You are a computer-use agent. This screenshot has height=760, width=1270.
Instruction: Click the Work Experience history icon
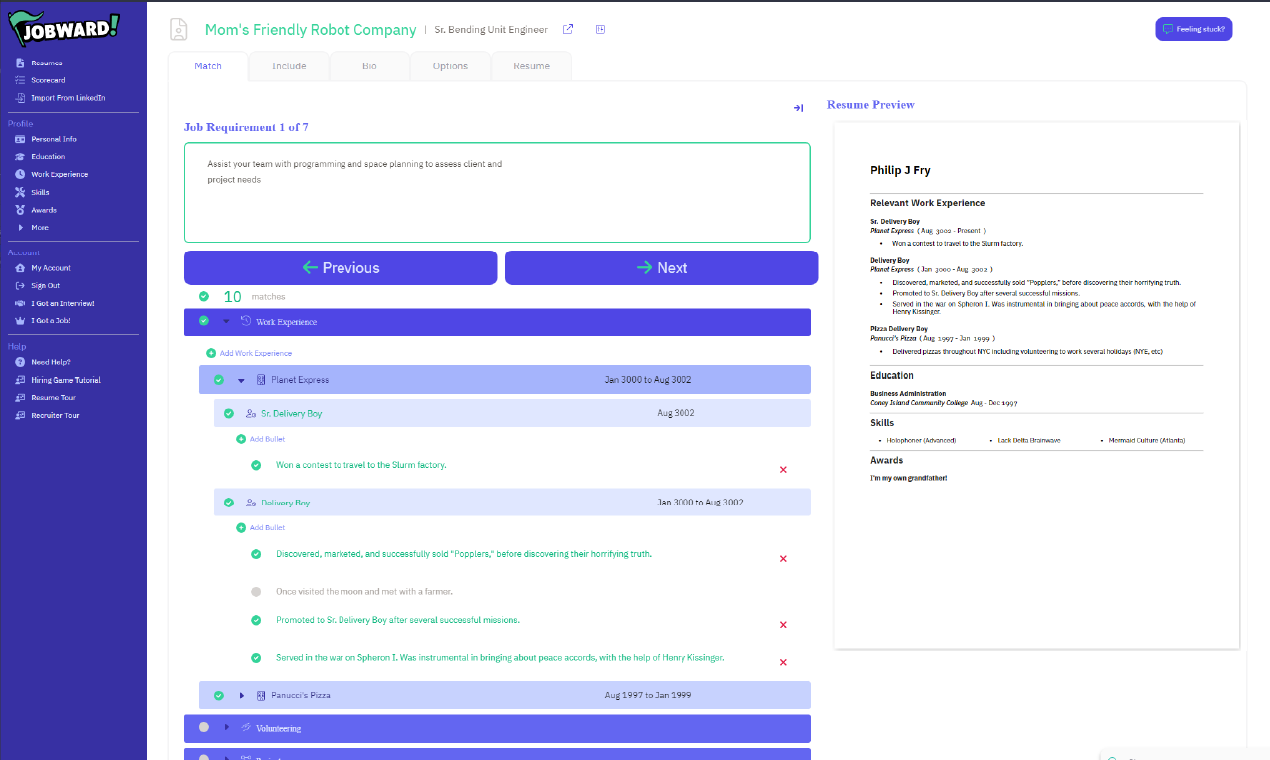point(246,321)
